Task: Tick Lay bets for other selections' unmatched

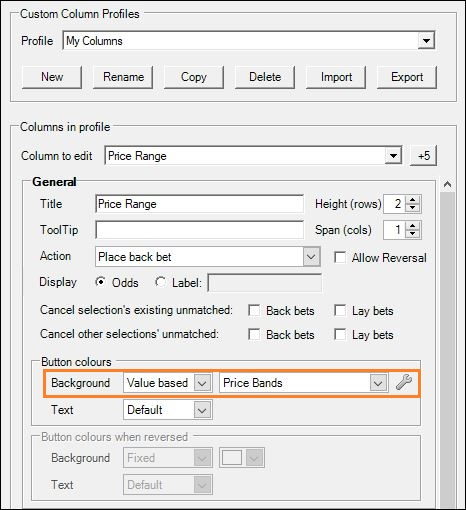Action: click(340, 334)
